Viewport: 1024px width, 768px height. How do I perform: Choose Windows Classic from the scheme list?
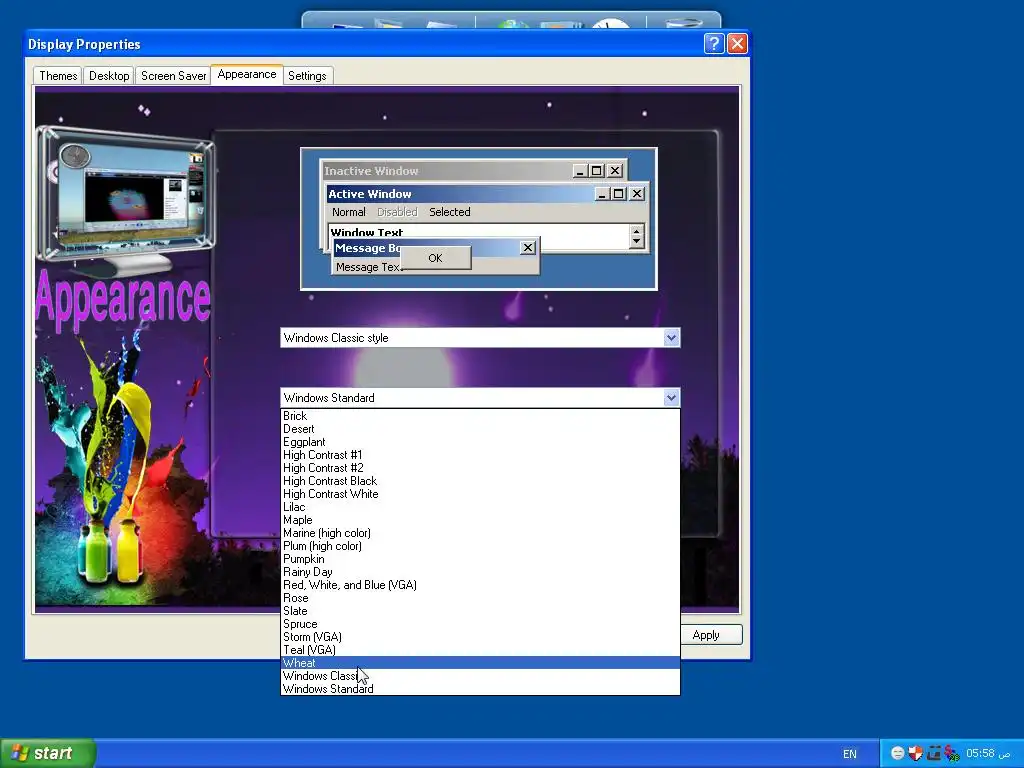480,676
